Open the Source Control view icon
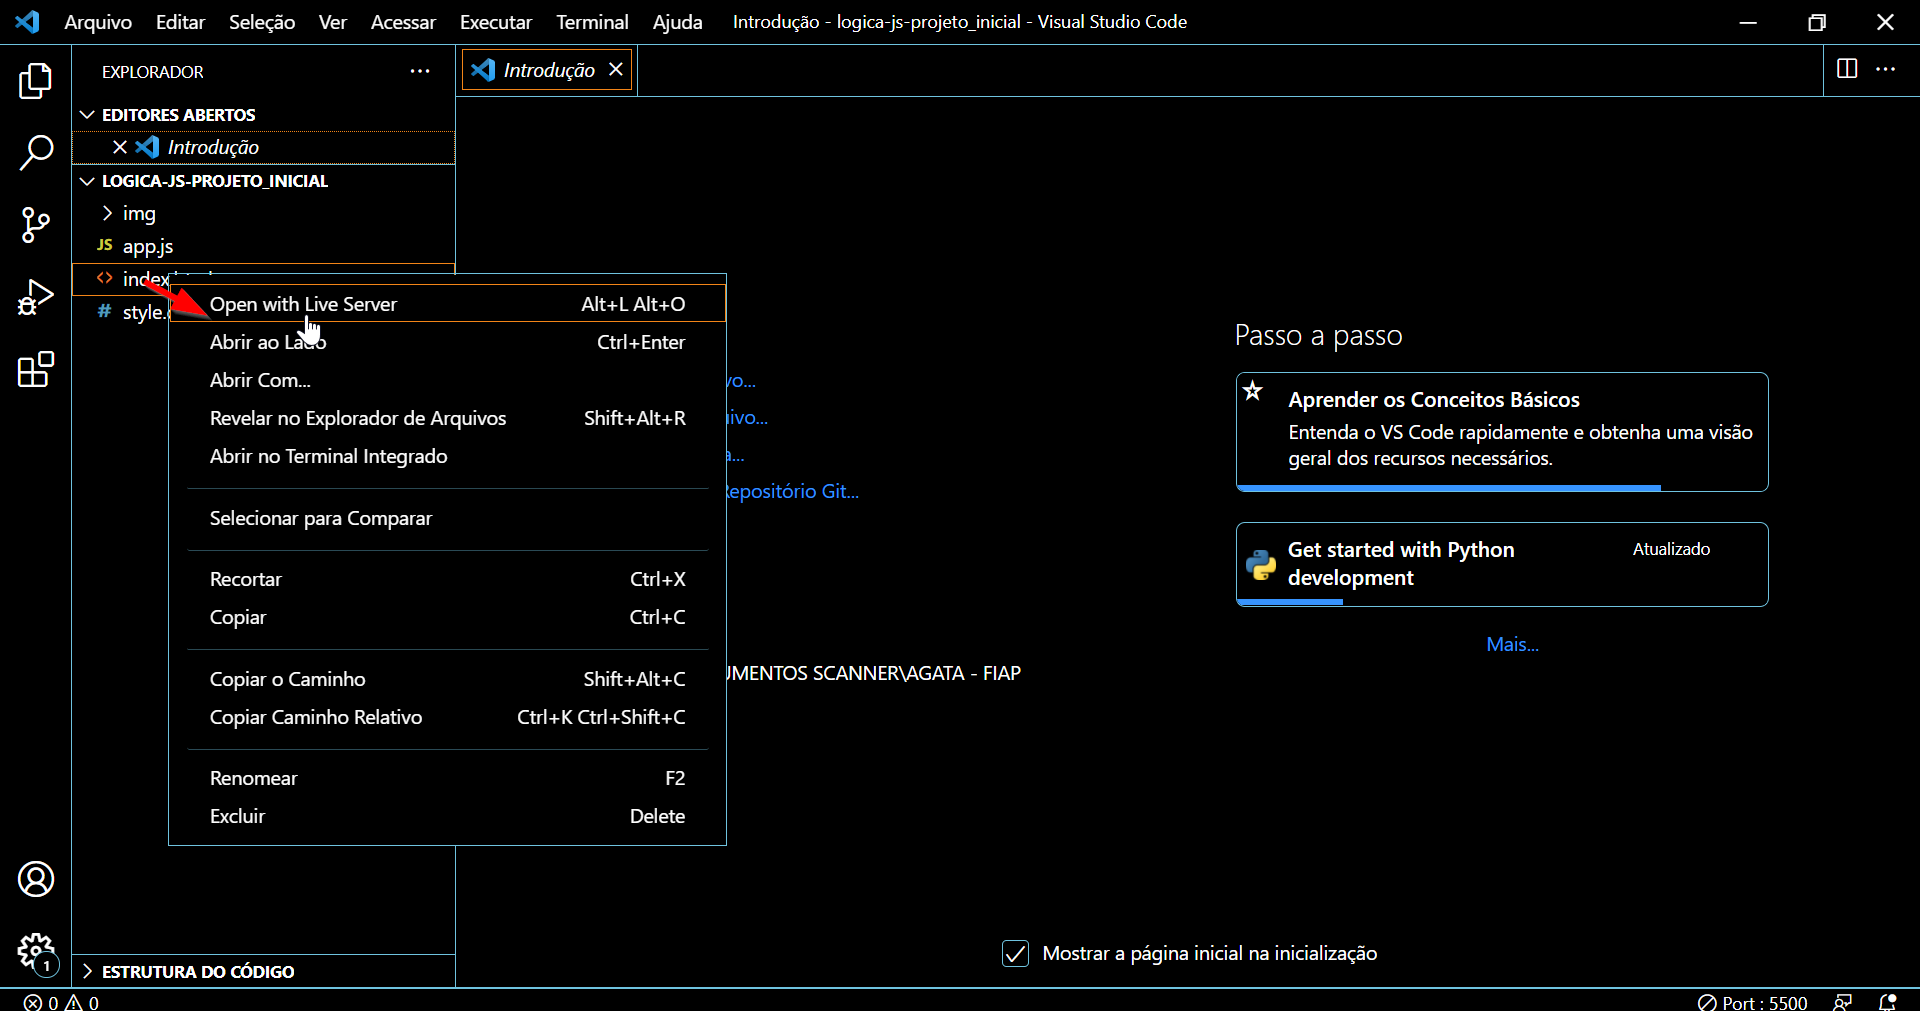 36,225
